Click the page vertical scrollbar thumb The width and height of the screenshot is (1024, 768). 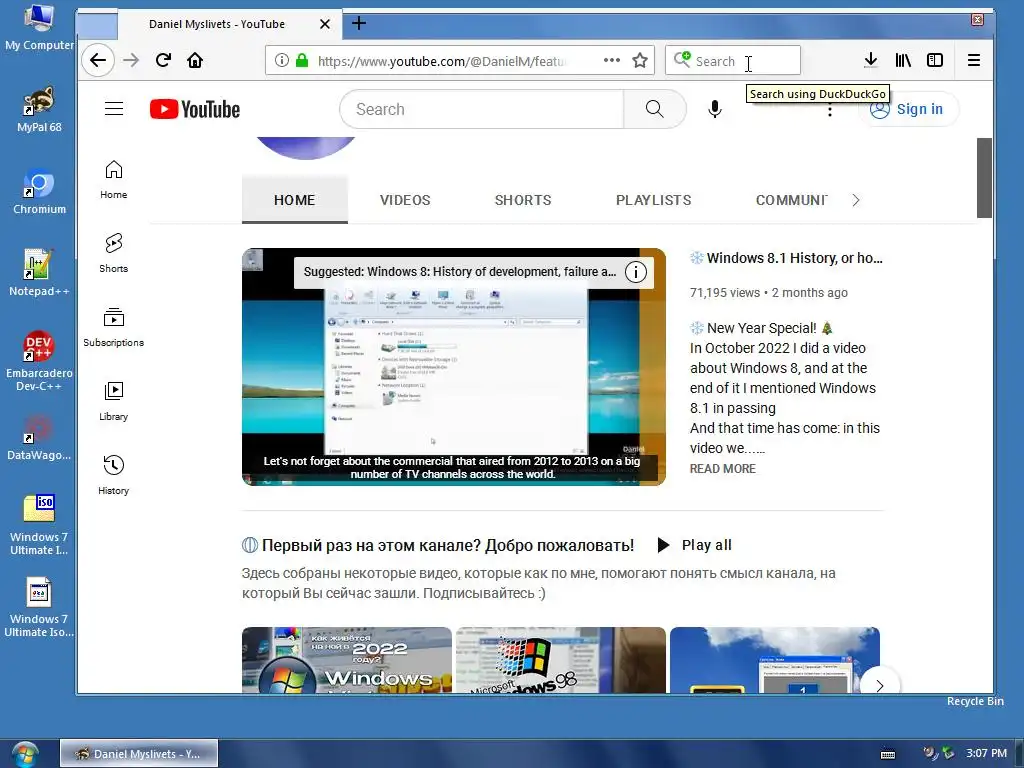[x=984, y=178]
